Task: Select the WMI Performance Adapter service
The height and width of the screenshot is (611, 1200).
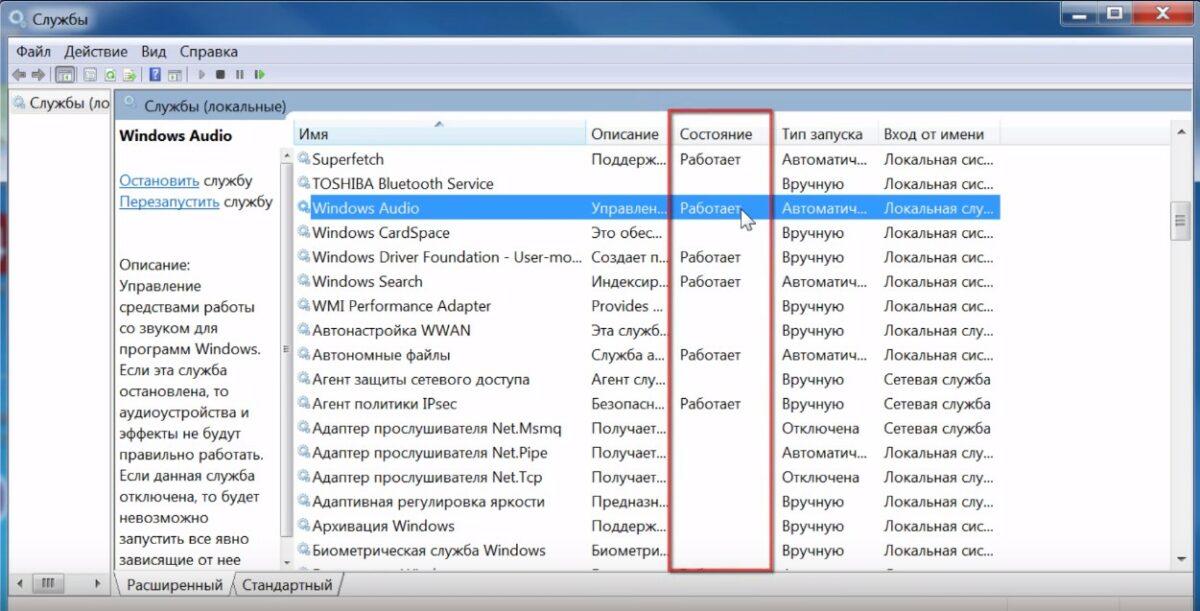Action: click(647, 306)
